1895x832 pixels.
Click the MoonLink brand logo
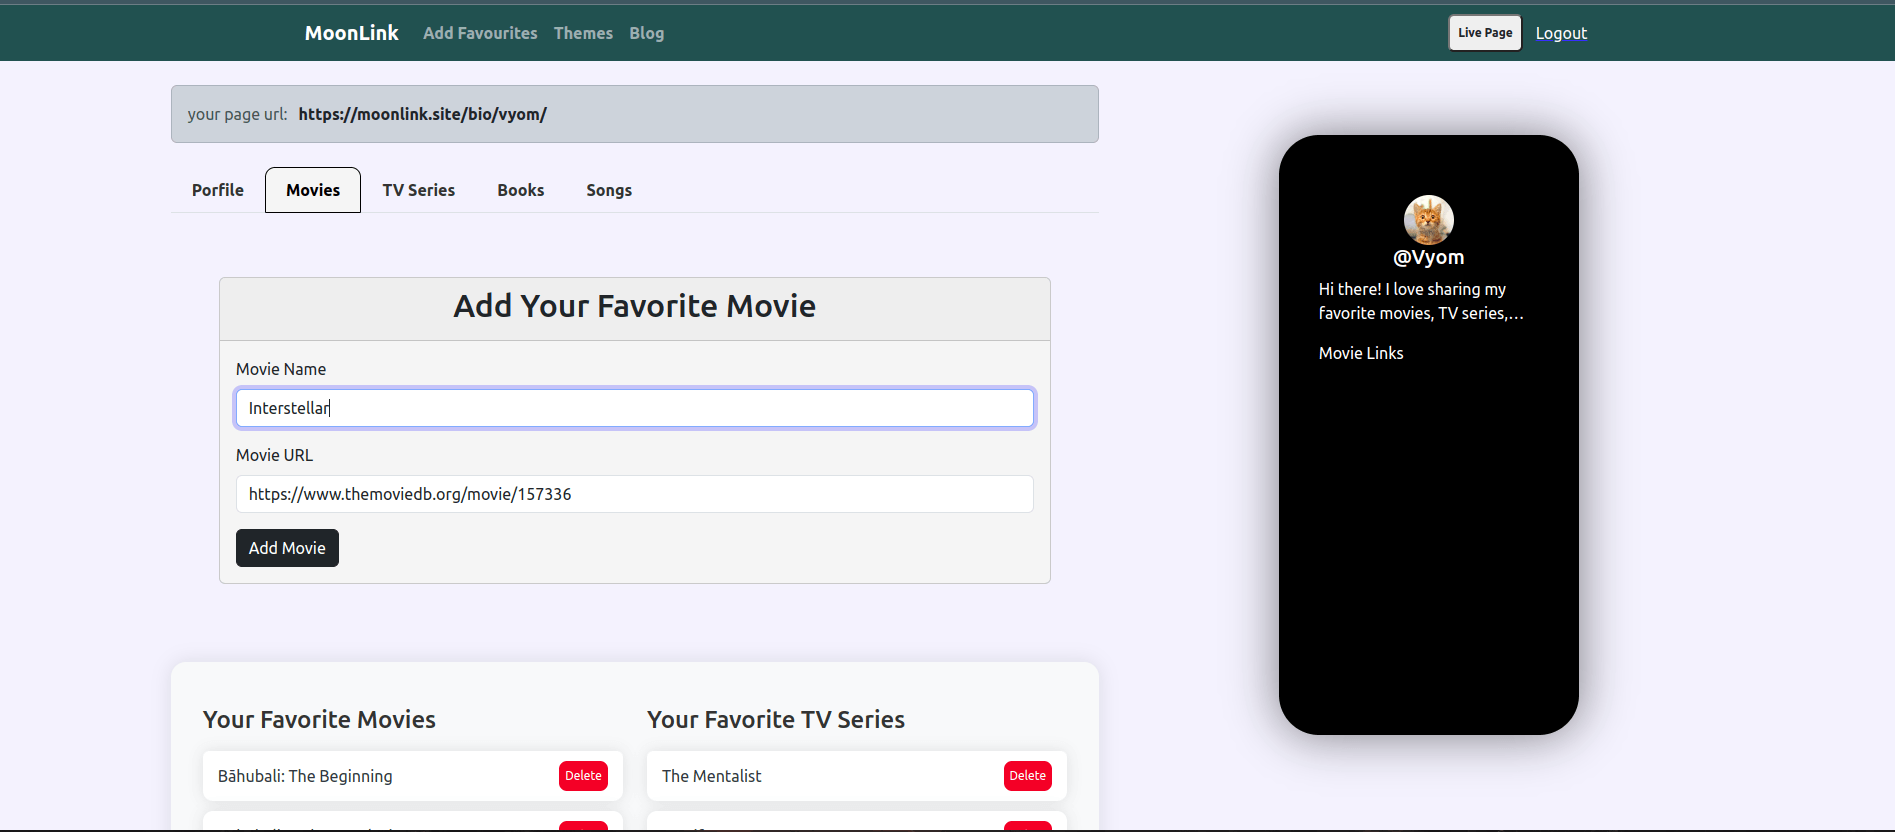351,33
